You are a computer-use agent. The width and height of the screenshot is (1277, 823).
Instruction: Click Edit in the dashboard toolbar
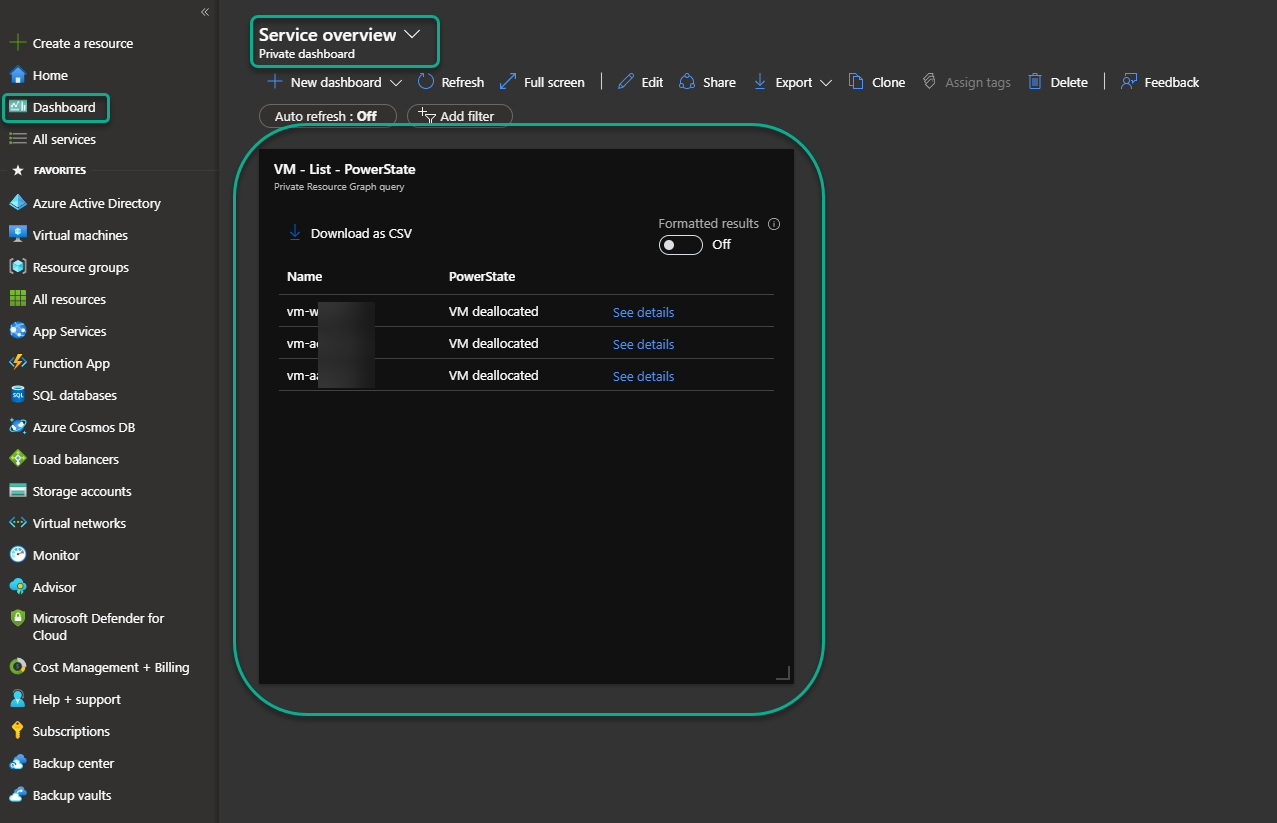[640, 82]
